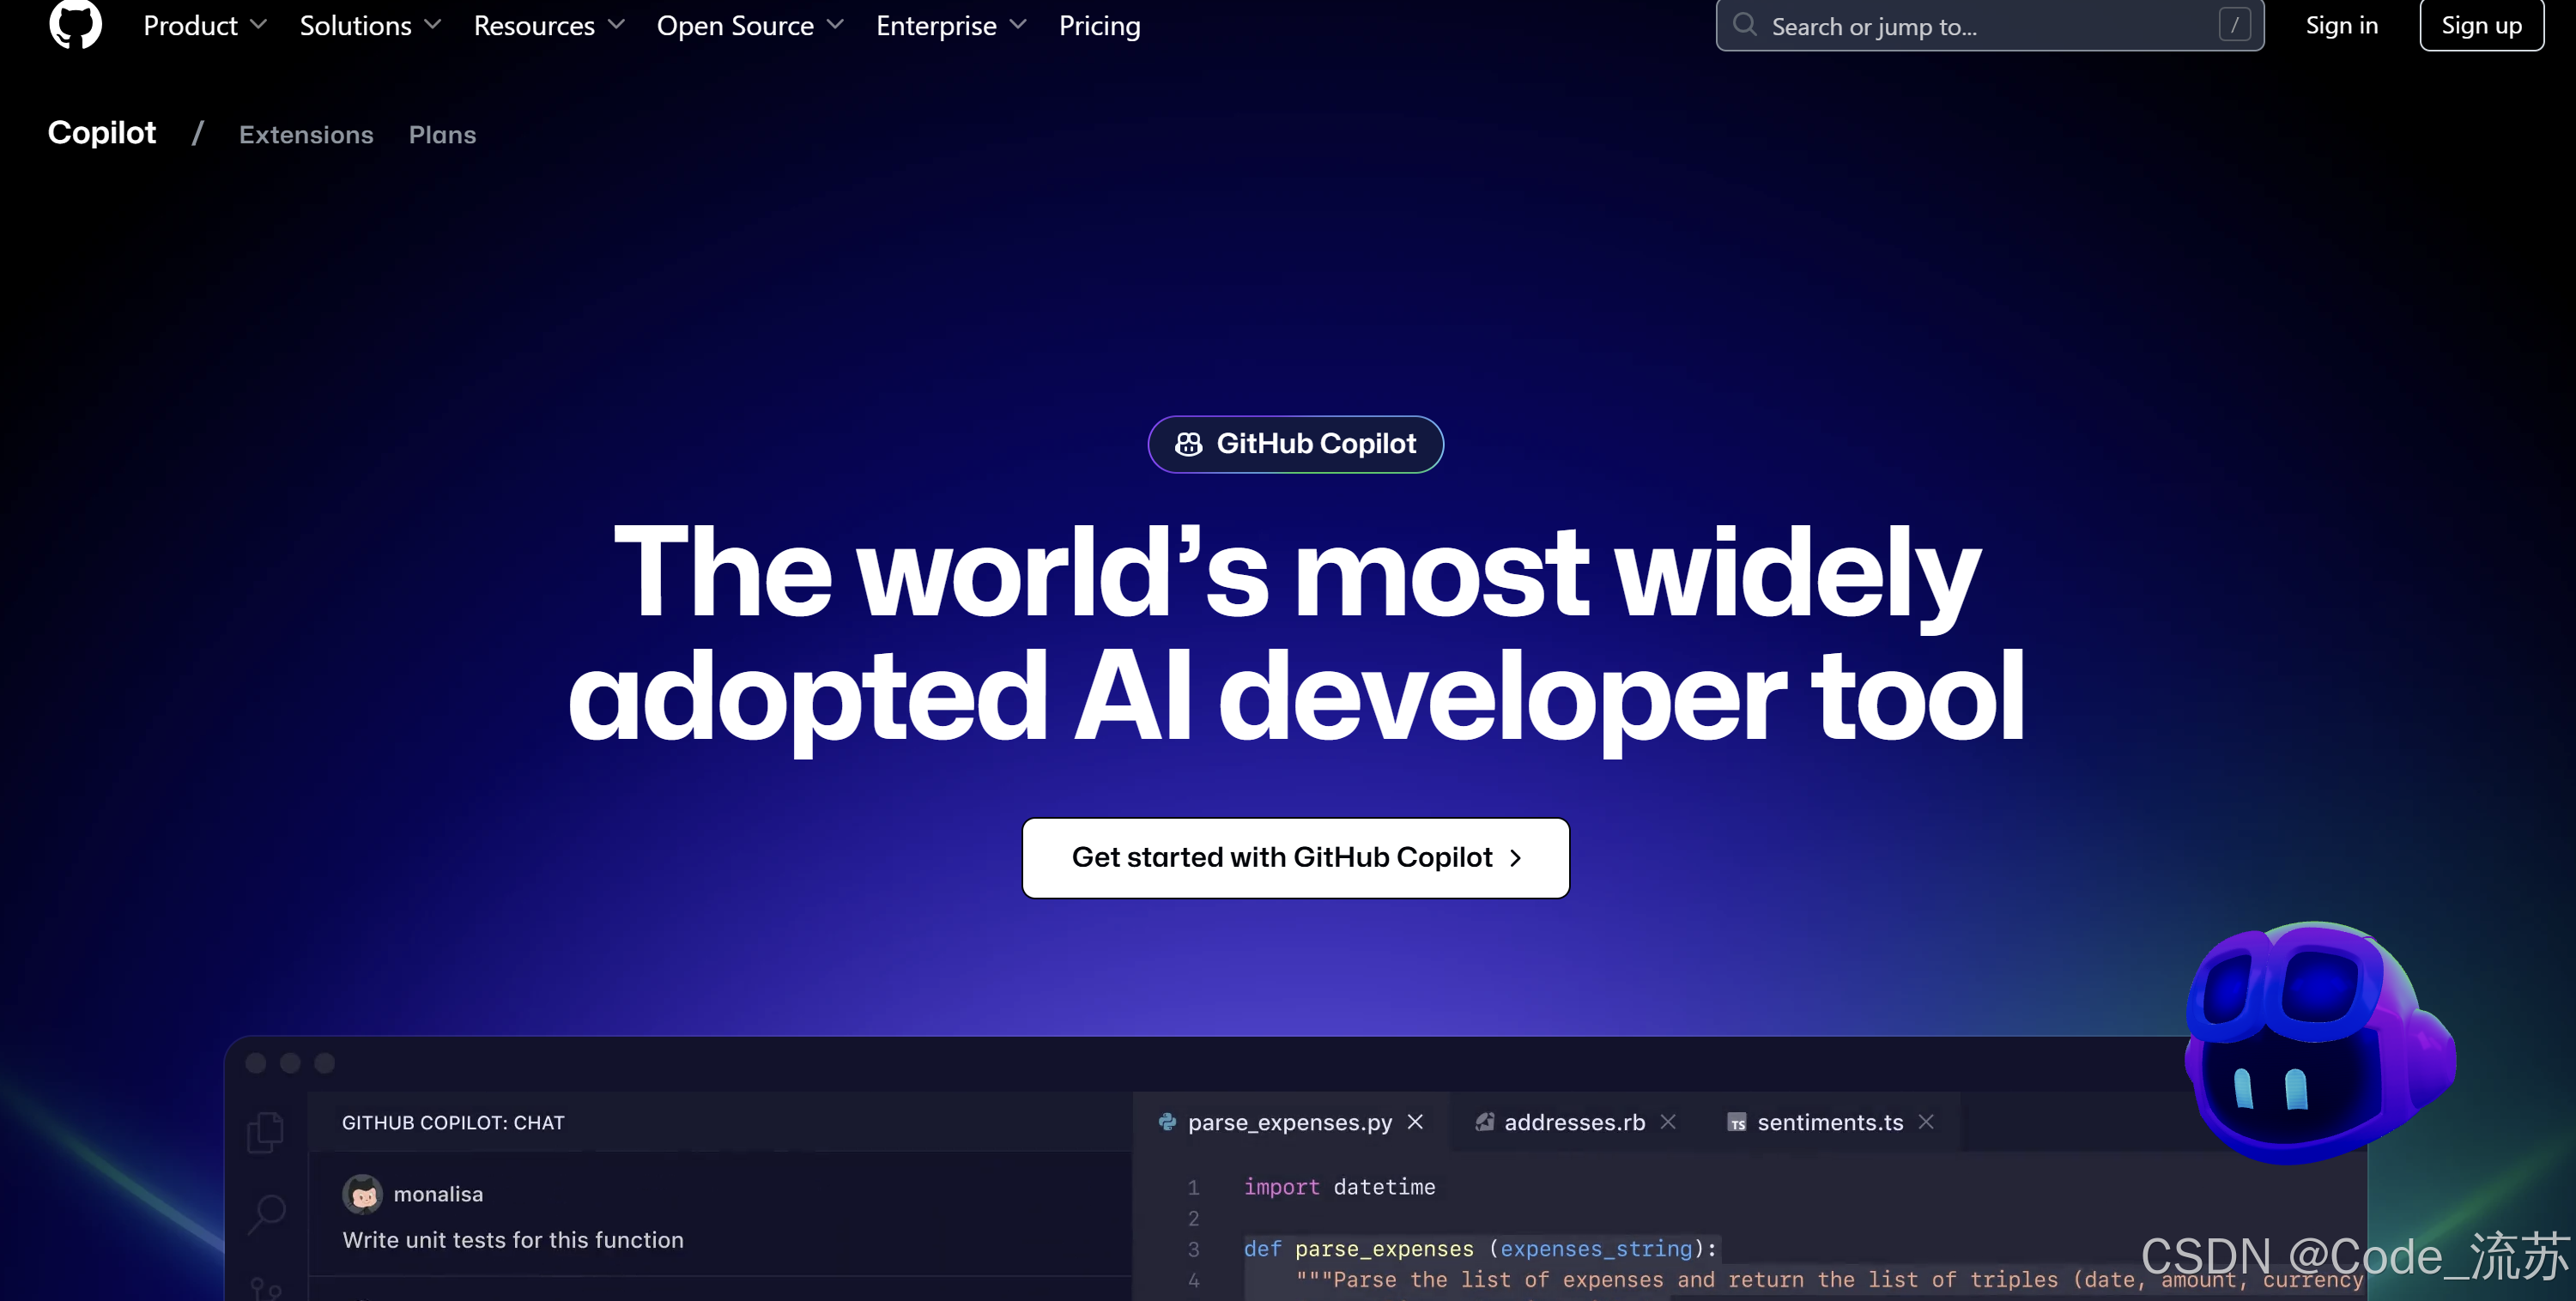Click the GitHub Copilot badge pill
This screenshot has height=1301, width=2576.
click(x=1295, y=444)
